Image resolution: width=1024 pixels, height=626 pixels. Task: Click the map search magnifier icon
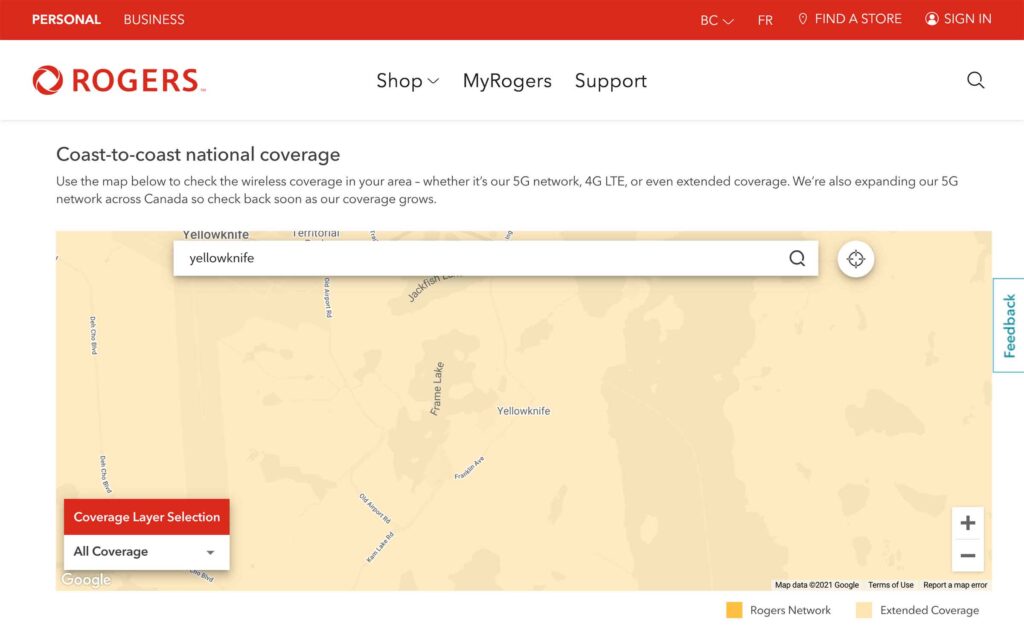(797, 258)
